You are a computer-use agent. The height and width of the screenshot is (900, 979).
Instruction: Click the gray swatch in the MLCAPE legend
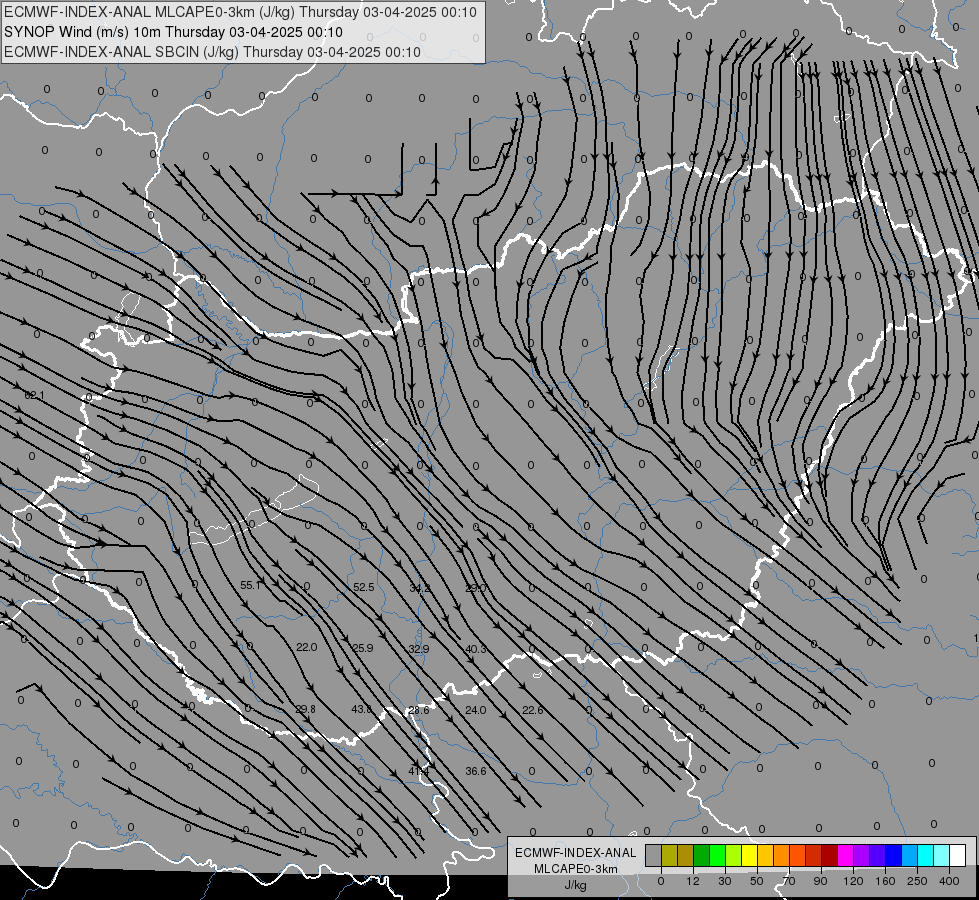654,855
